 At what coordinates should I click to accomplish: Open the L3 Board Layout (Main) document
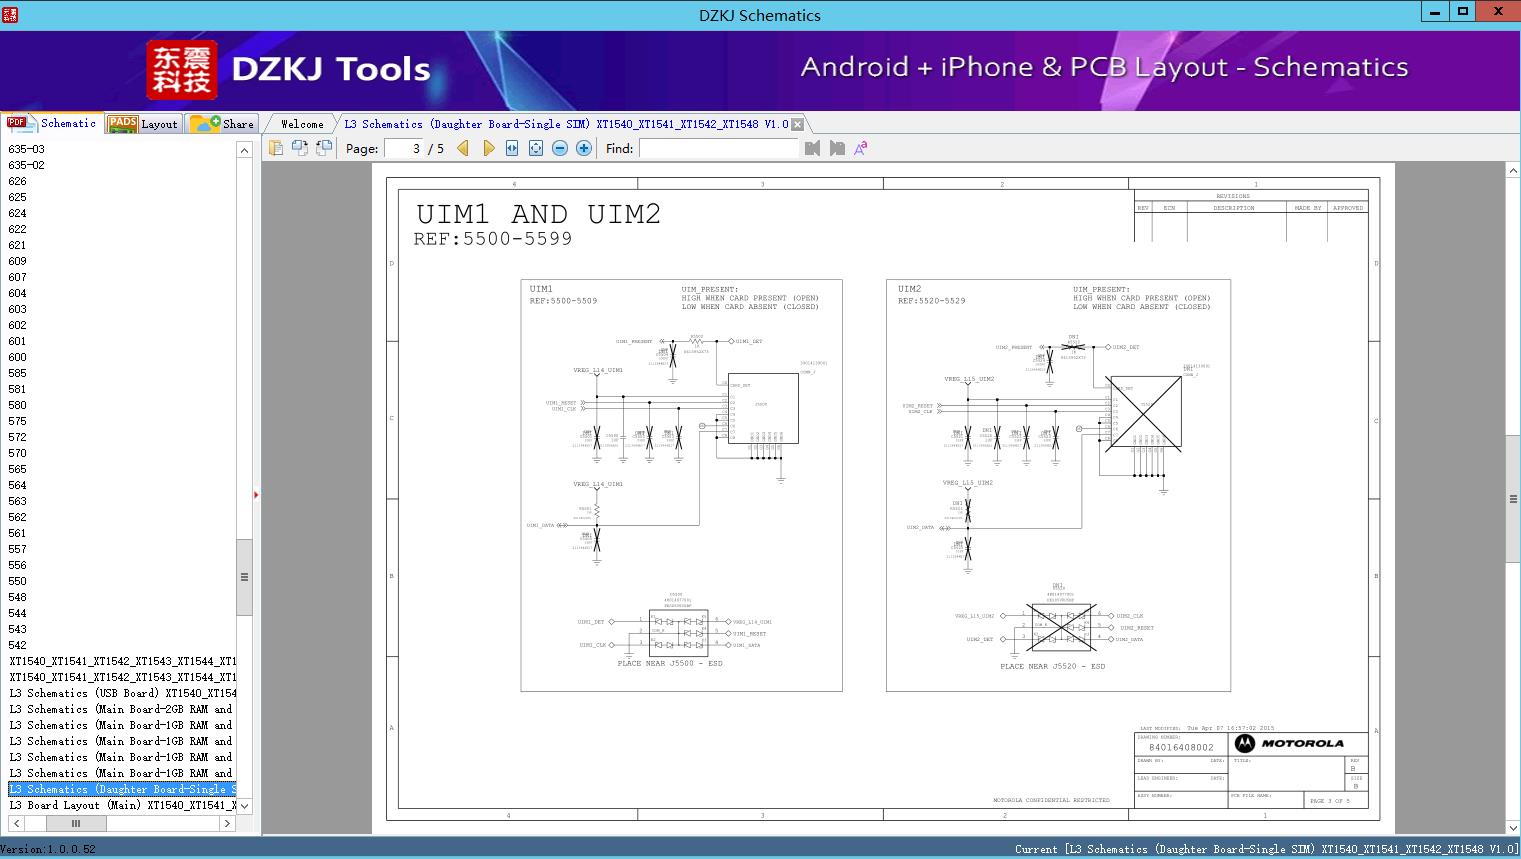(x=110, y=804)
